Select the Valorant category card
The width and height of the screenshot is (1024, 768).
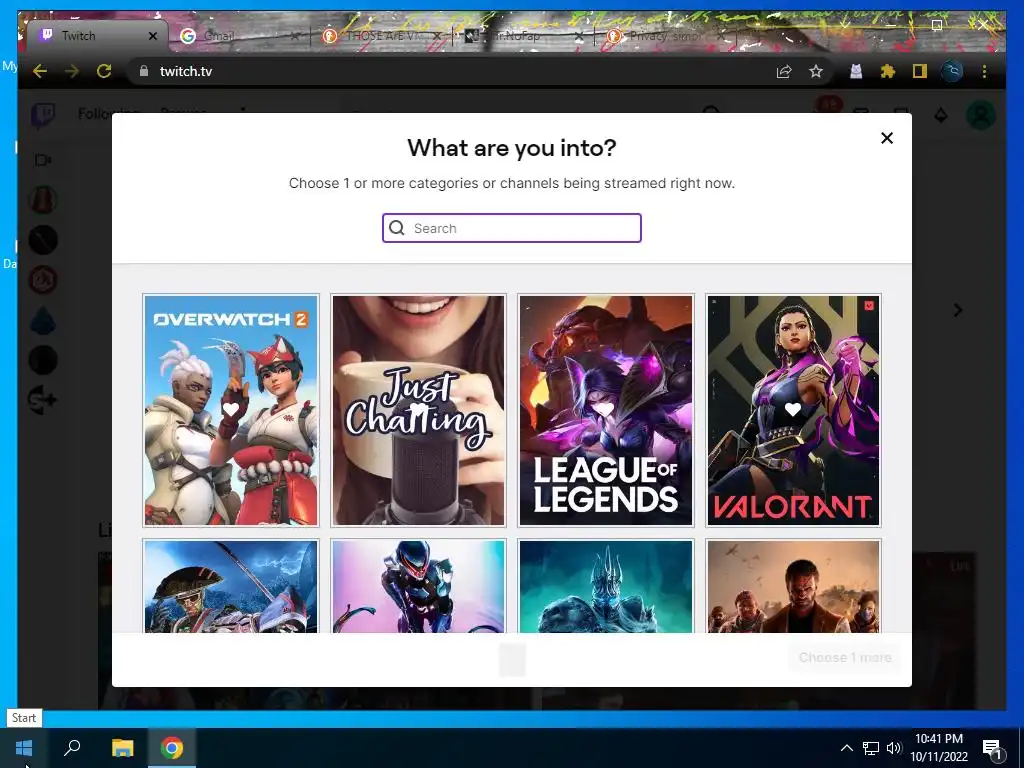(793, 410)
